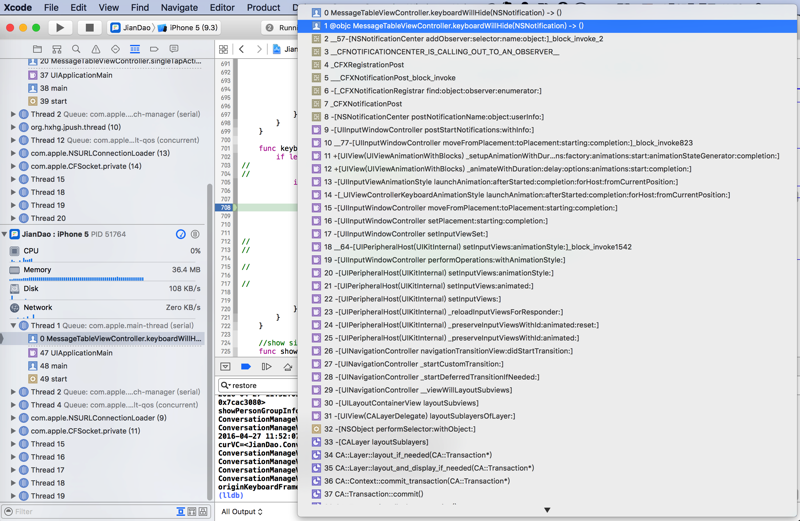Go back in editor history
Screen dimensions: 800x521
[241, 49]
